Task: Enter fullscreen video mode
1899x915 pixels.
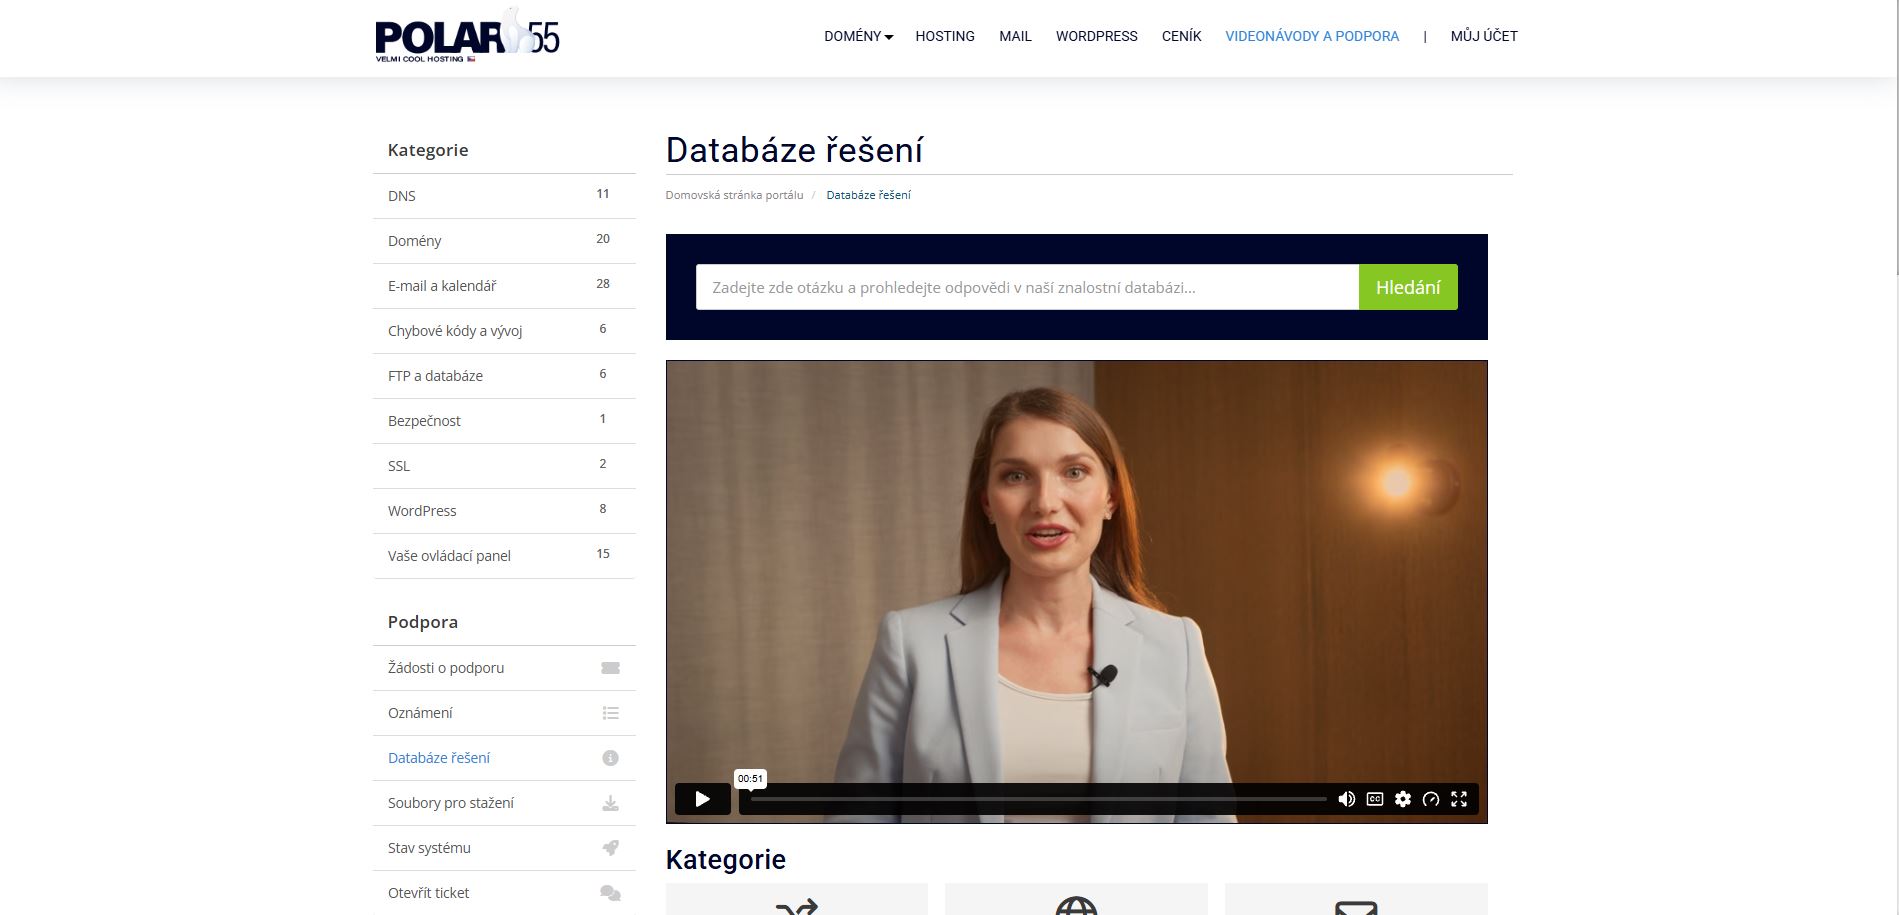Action: tap(1459, 799)
